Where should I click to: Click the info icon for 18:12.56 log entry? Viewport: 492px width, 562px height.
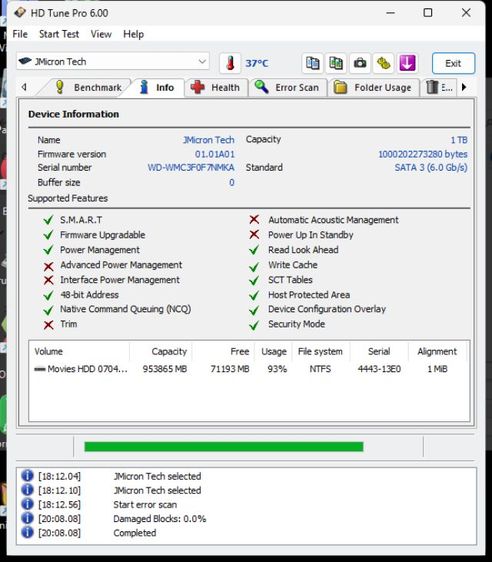(27, 504)
